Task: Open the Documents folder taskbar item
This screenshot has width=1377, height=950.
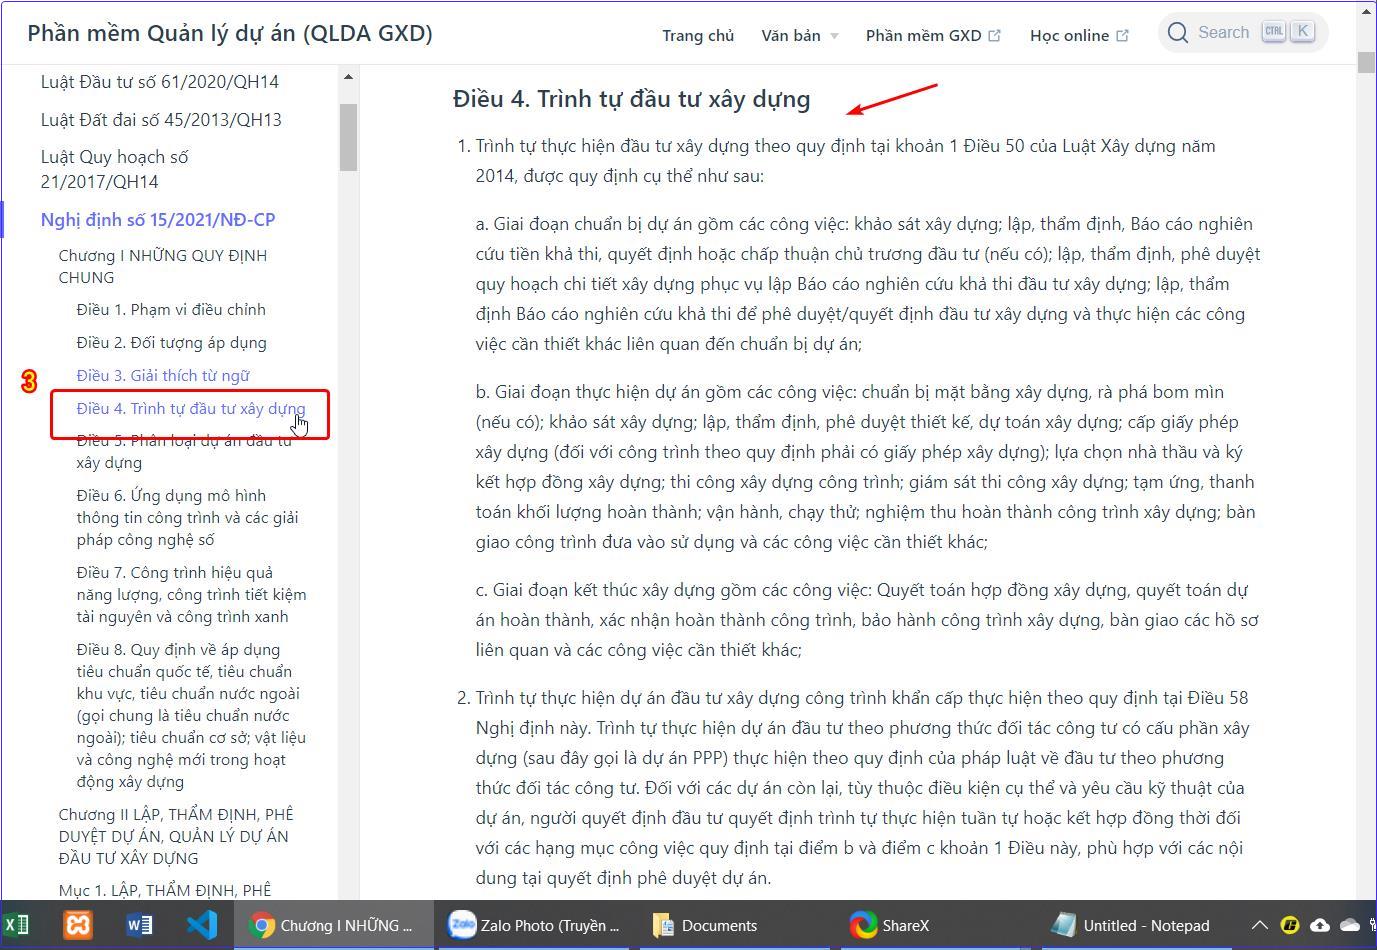Action: pos(706,925)
